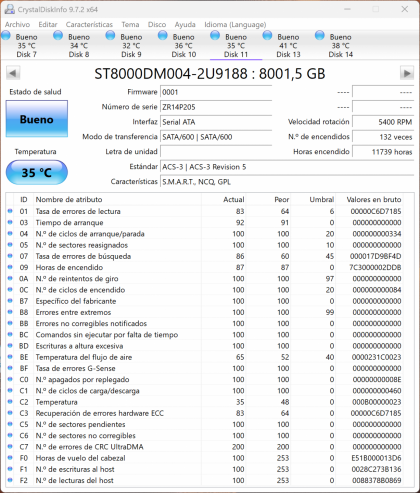
Task: Go to previous disk arrow
Action: (x=13, y=73)
